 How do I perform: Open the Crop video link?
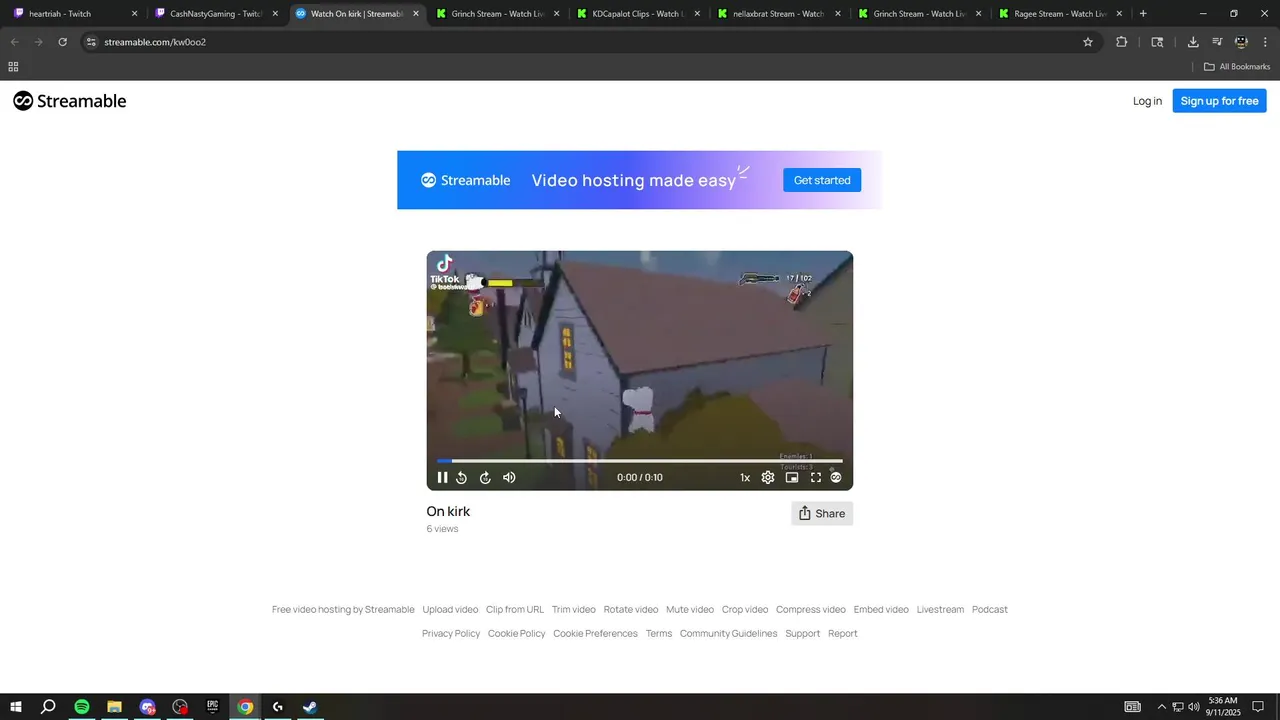point(745,610)
